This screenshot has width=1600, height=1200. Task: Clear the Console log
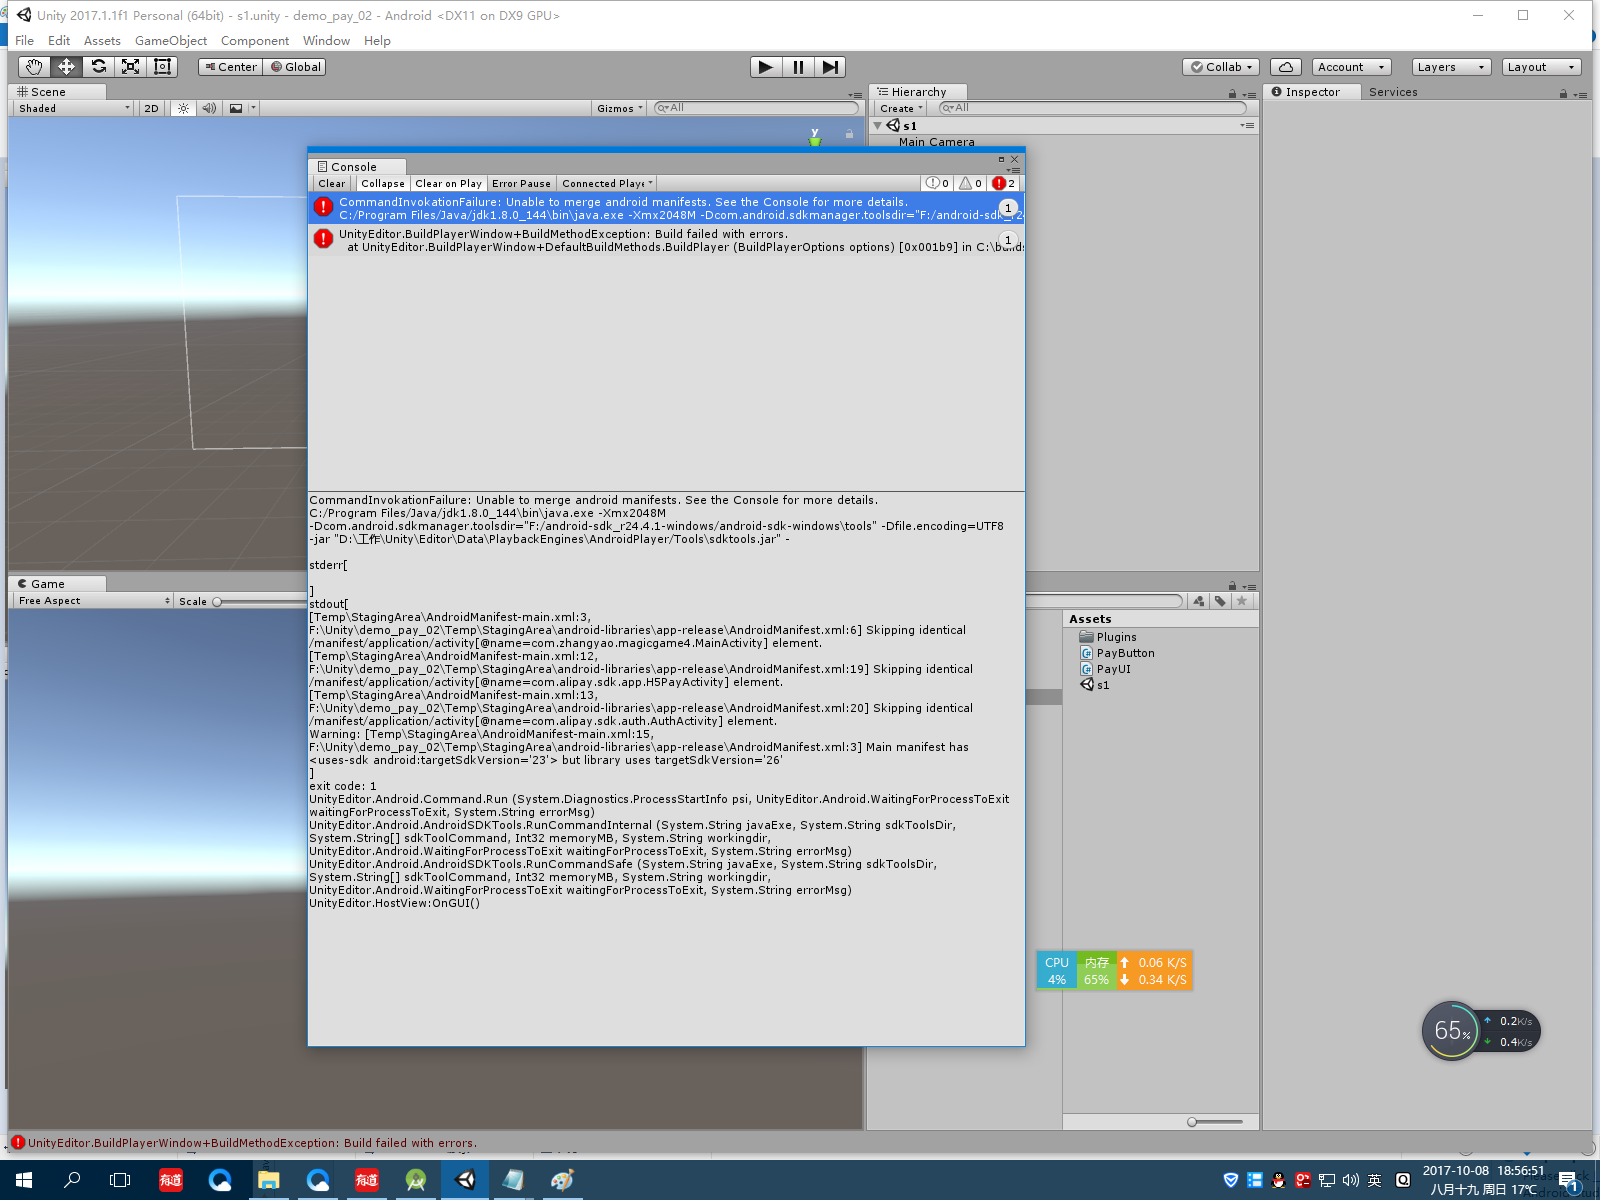click(x=331, y=183)
